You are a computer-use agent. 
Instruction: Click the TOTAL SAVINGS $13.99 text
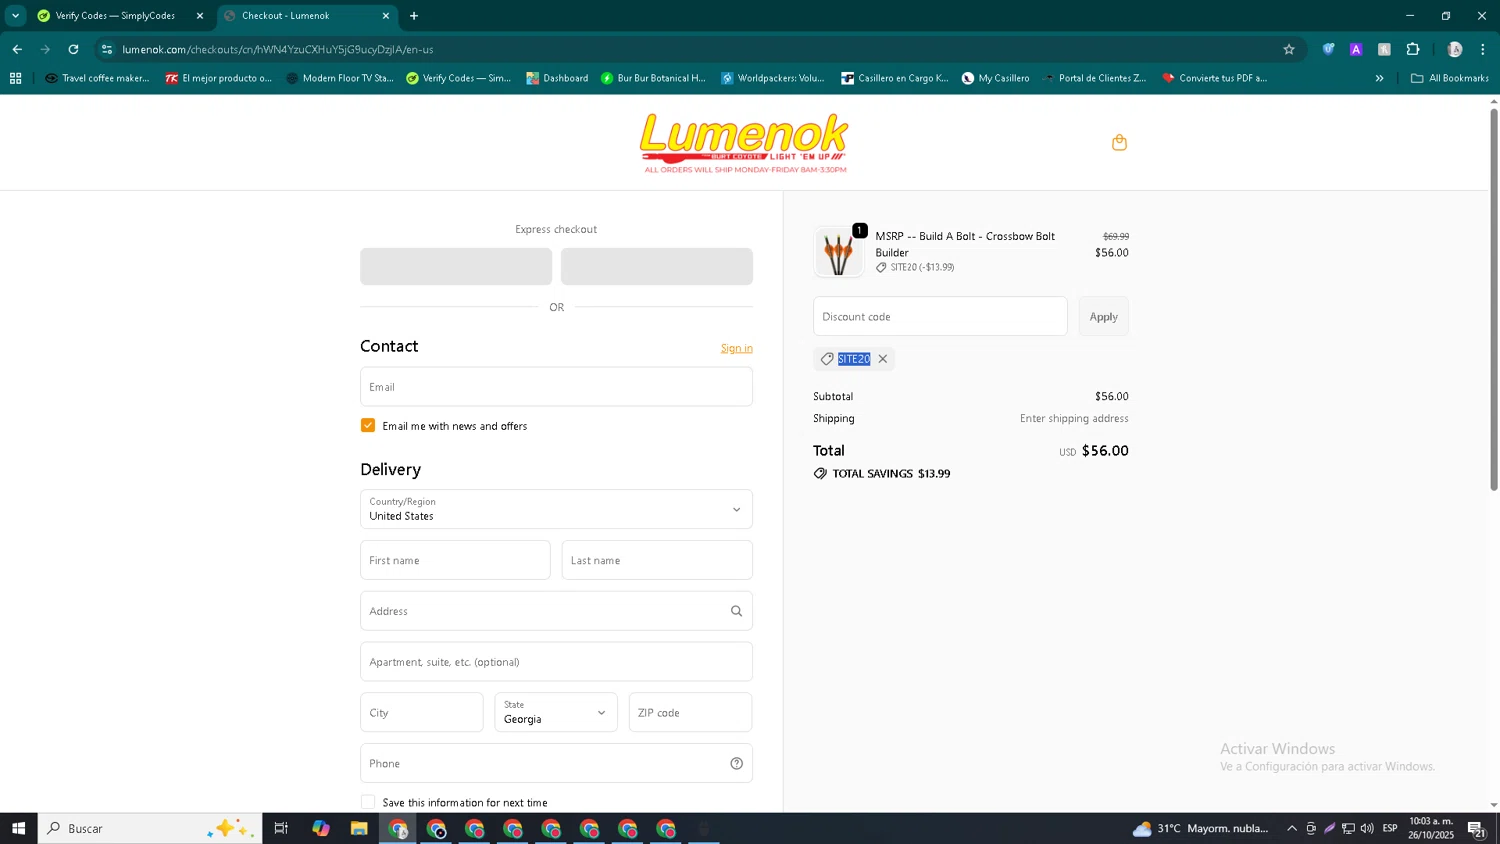point(891,474)
